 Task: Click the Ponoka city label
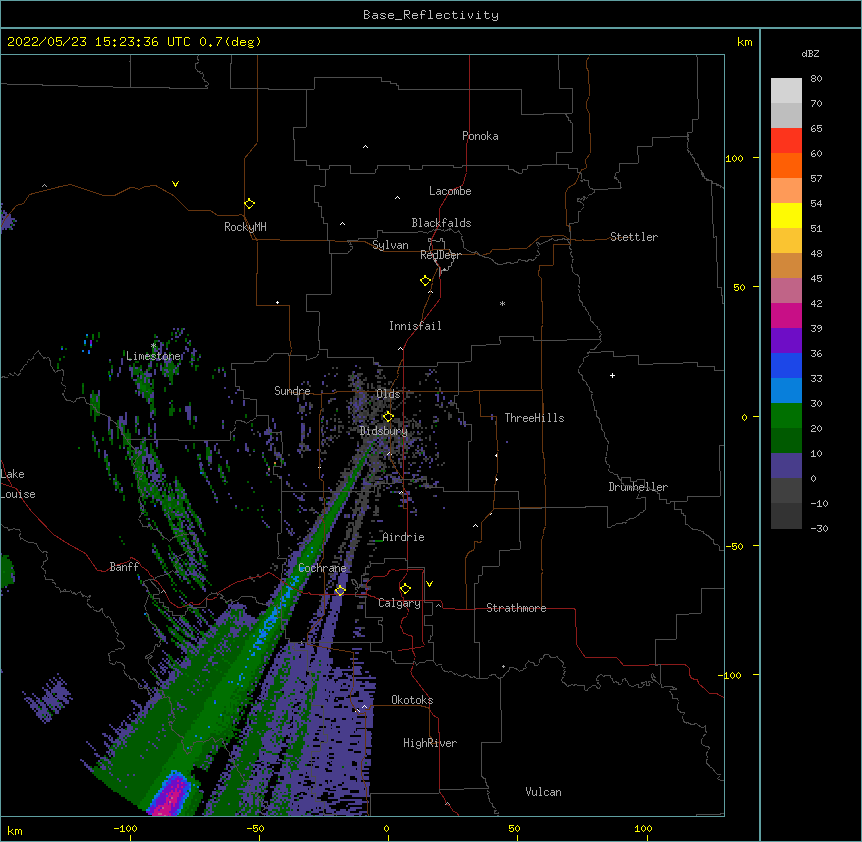pyautogui.click(x=480, y=136)
